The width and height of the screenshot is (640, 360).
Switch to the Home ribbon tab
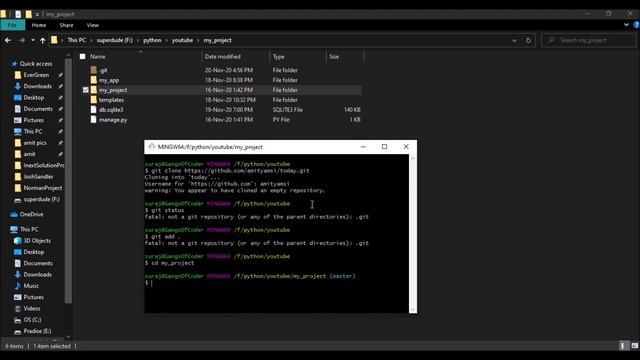point(39,25)
